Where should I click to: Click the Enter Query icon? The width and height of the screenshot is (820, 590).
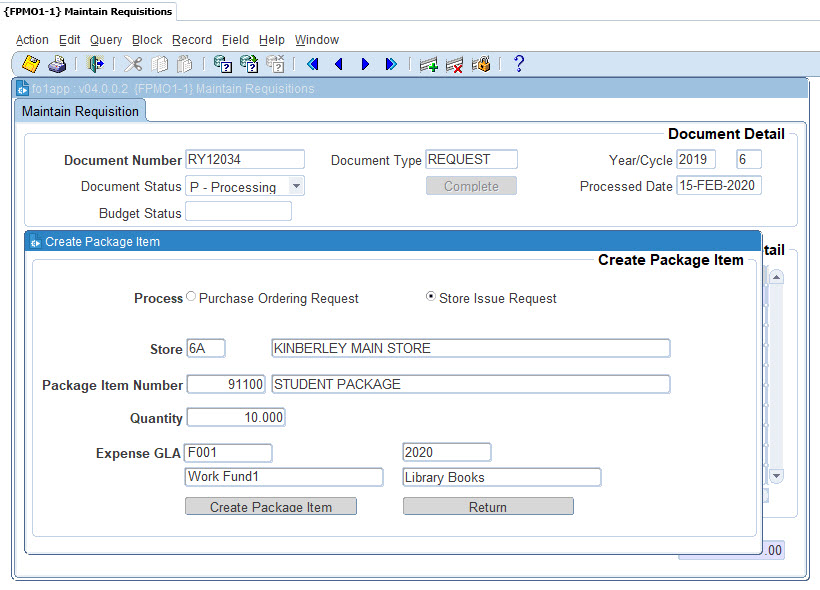223,64
